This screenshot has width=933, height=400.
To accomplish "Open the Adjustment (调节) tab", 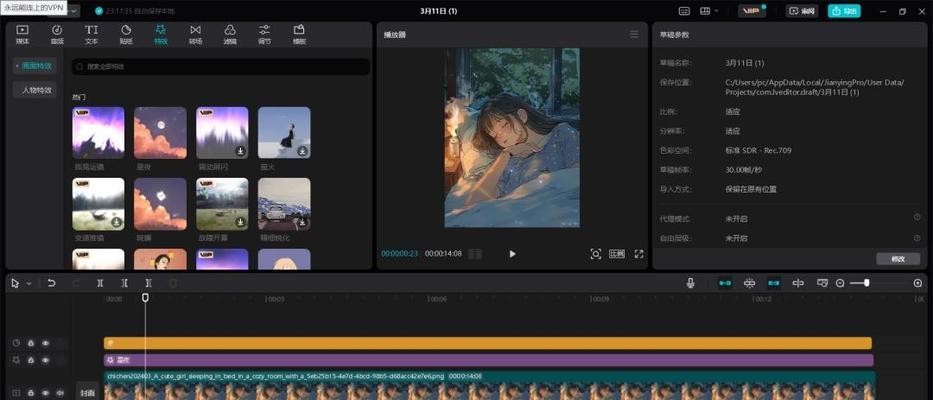I will (x=264, y=35).
